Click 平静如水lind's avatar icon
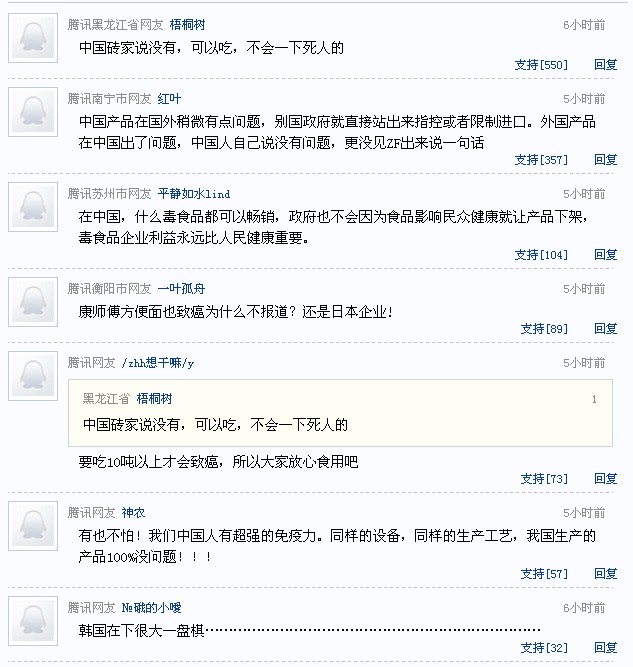This screenshot has height=667, width=633. point(32,207)
